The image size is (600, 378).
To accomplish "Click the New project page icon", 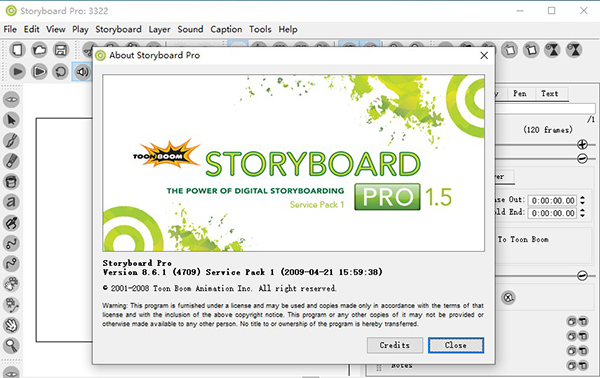I will (x=17, y=50).
